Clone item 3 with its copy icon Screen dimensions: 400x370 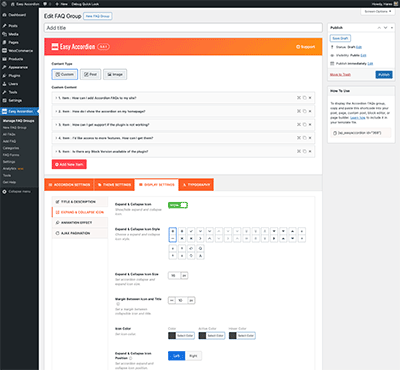pos(304,124)
